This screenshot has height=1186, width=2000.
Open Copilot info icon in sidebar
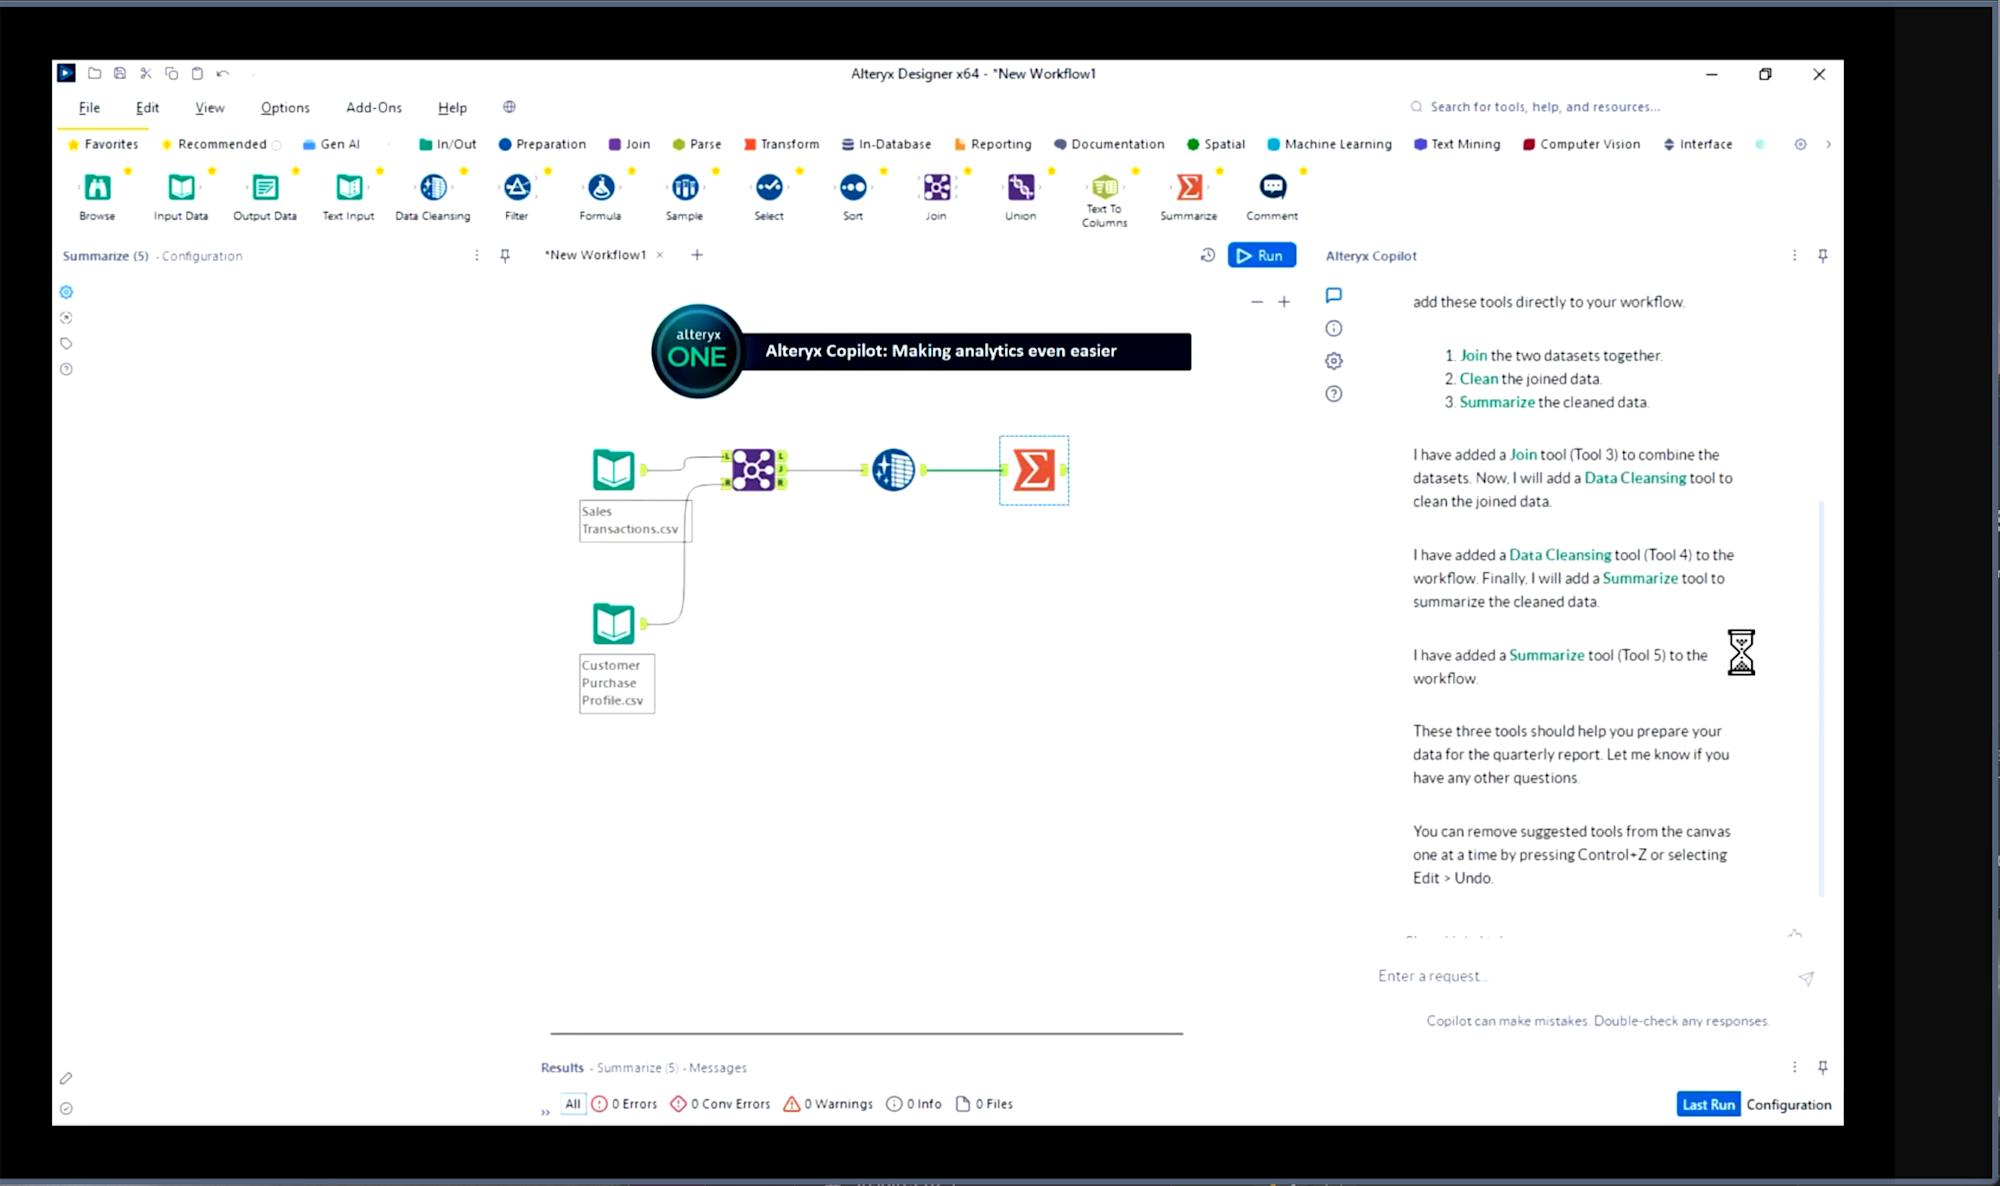coord(1333,328)
